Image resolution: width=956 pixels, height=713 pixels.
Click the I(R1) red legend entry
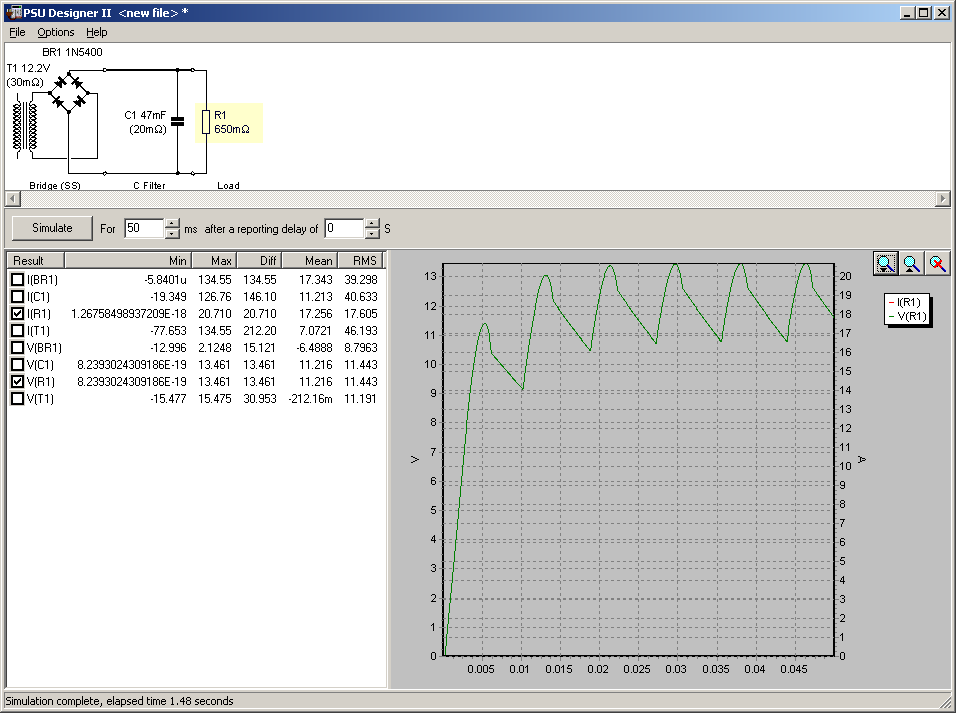click(x=906, y=302)
